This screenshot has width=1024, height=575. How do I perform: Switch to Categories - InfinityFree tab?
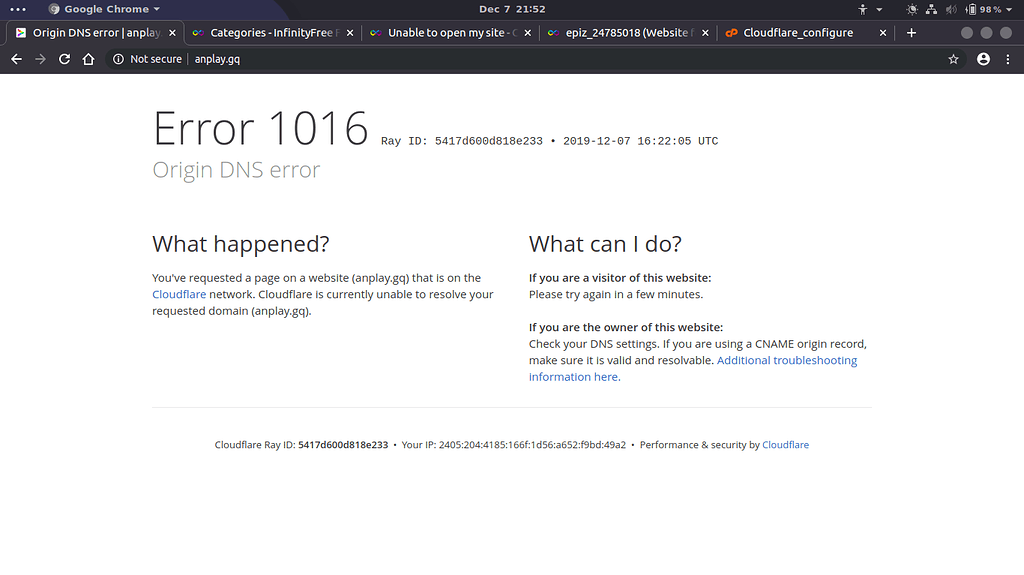(x=272, y=33)
